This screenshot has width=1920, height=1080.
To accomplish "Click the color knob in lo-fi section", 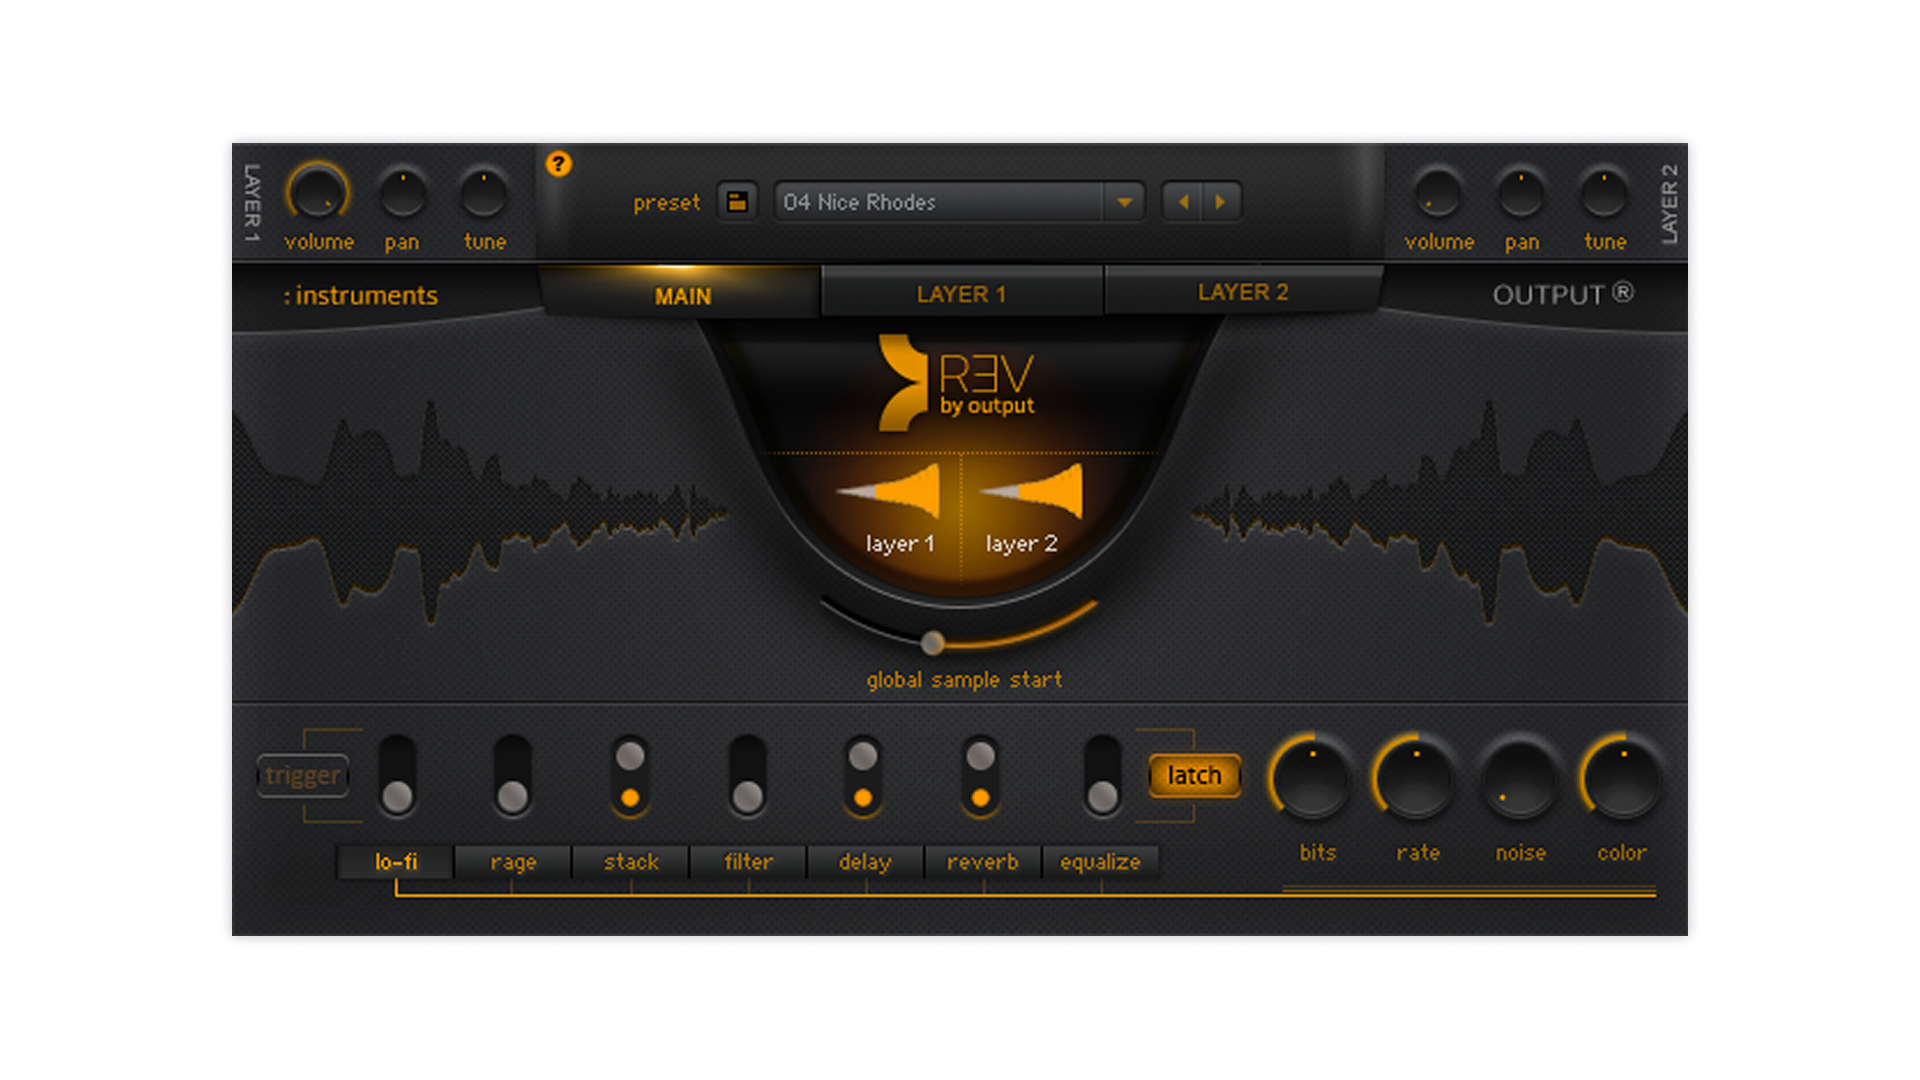I will click(1621, 780).
